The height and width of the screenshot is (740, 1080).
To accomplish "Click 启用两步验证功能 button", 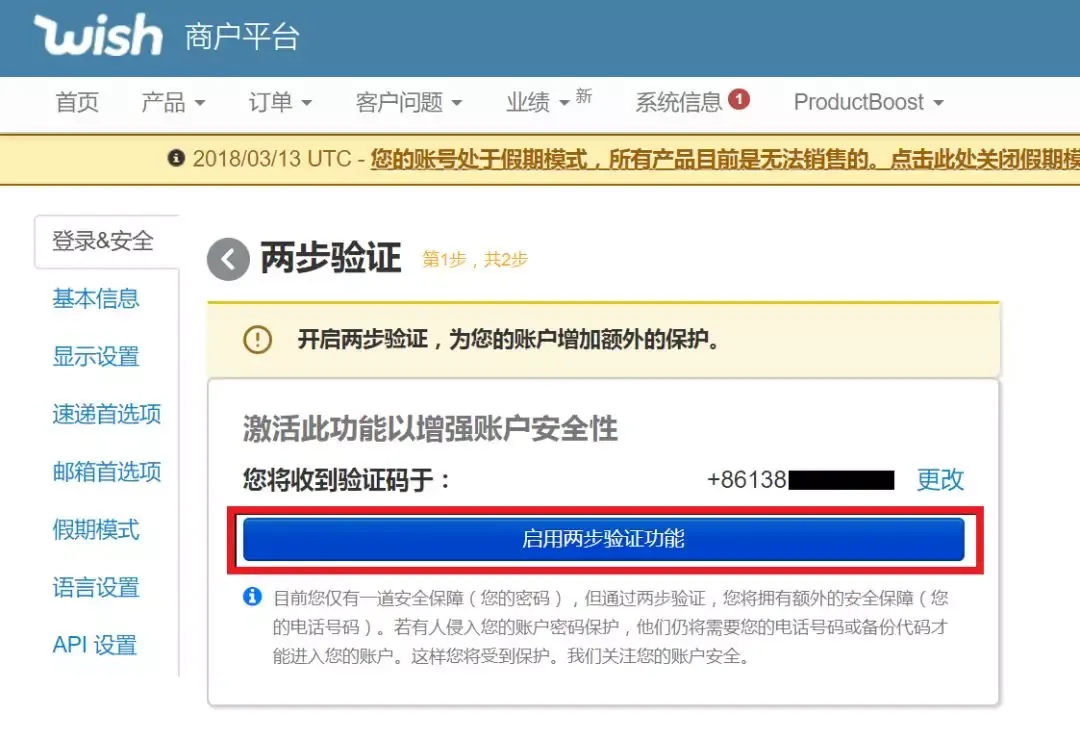I will coord(603,539).
